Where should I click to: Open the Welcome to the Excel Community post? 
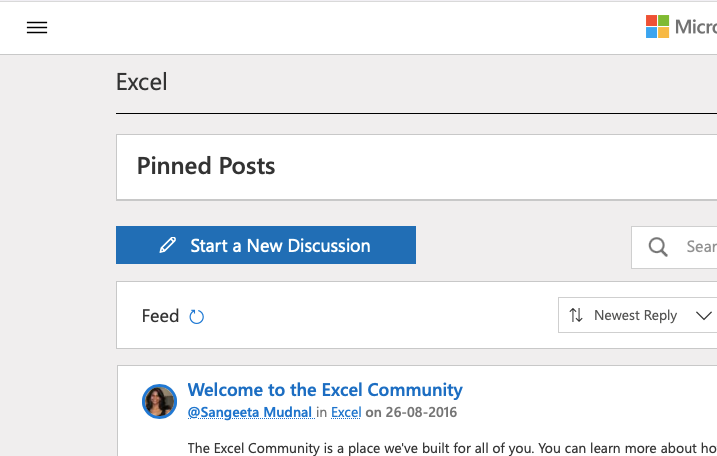tap(325, 390)
